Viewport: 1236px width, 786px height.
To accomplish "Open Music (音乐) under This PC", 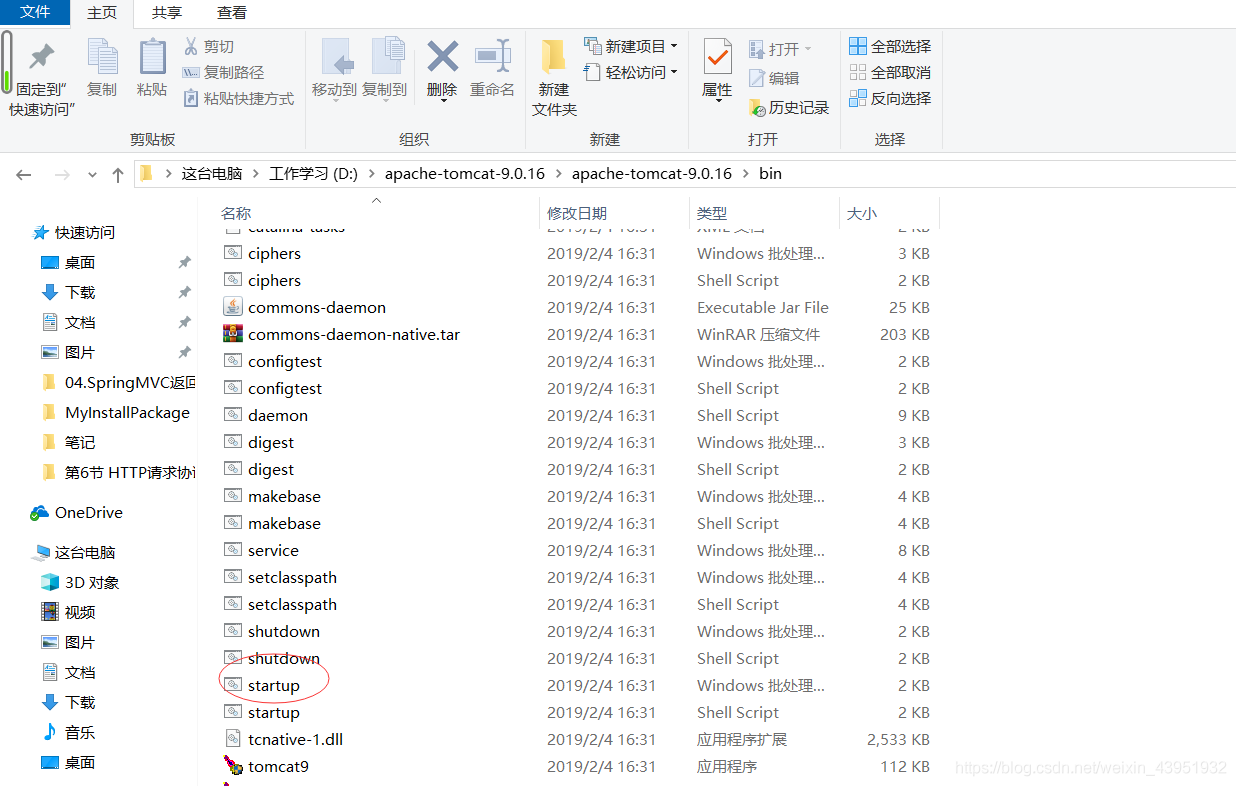I will pyautogui.click(x=68, y=732).
